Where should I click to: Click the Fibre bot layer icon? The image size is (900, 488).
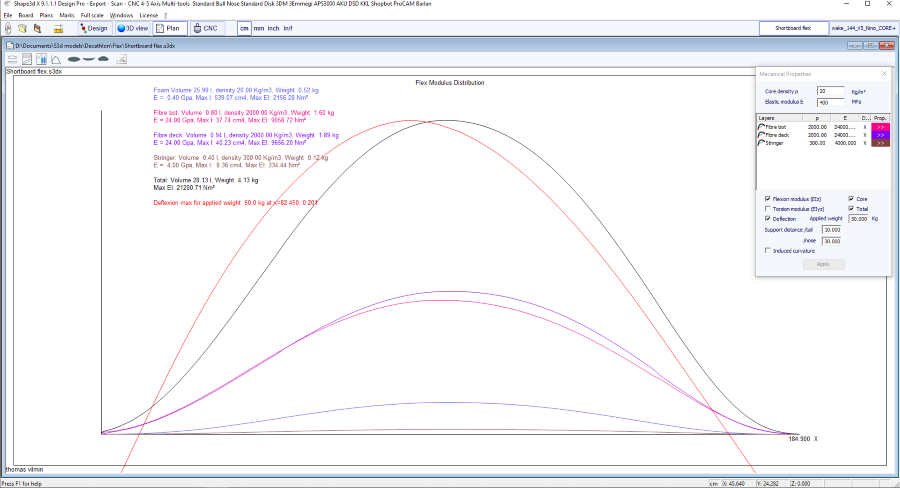tap(762, 127)
